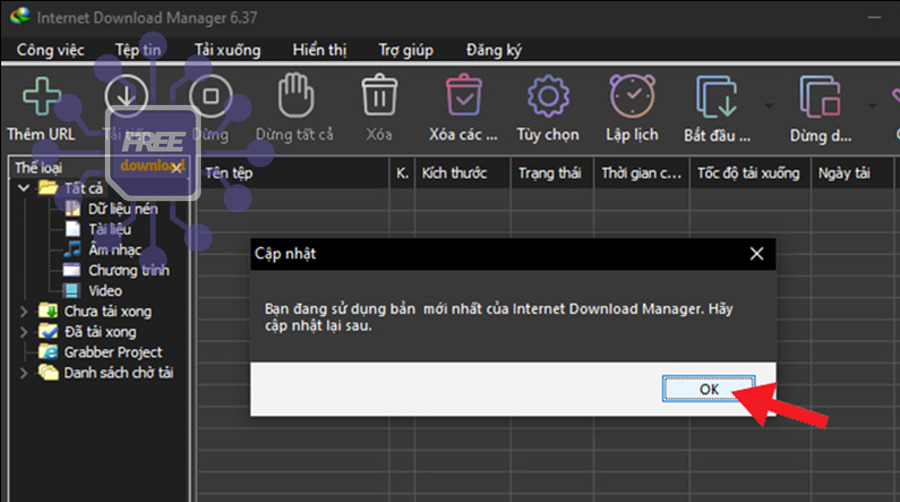900x502 pixels.
Task: Click the K. column header
Action: (x=402, y=173)
